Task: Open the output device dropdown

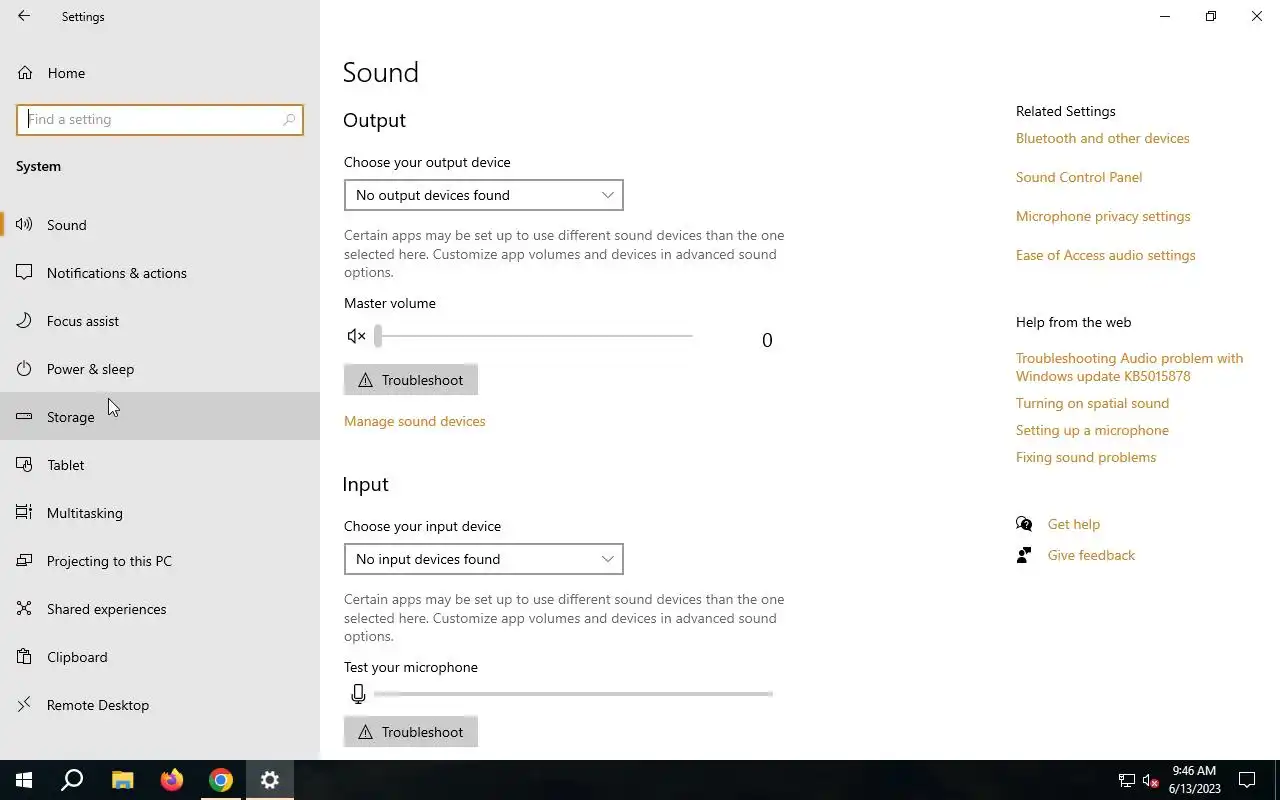Action: pyautogui.click(x=484, y=195)
